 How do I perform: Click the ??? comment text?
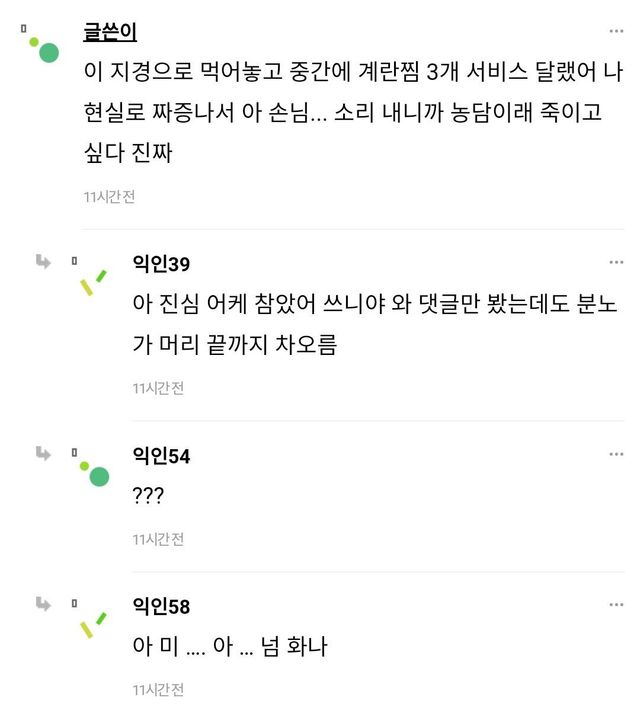tap(148, 498)
